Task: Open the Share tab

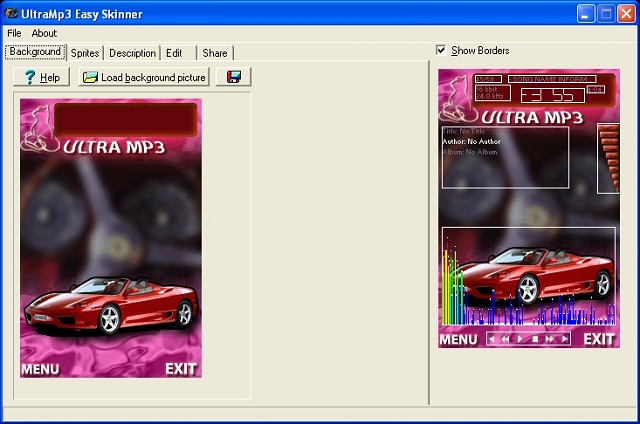Action: pos(215,53)
